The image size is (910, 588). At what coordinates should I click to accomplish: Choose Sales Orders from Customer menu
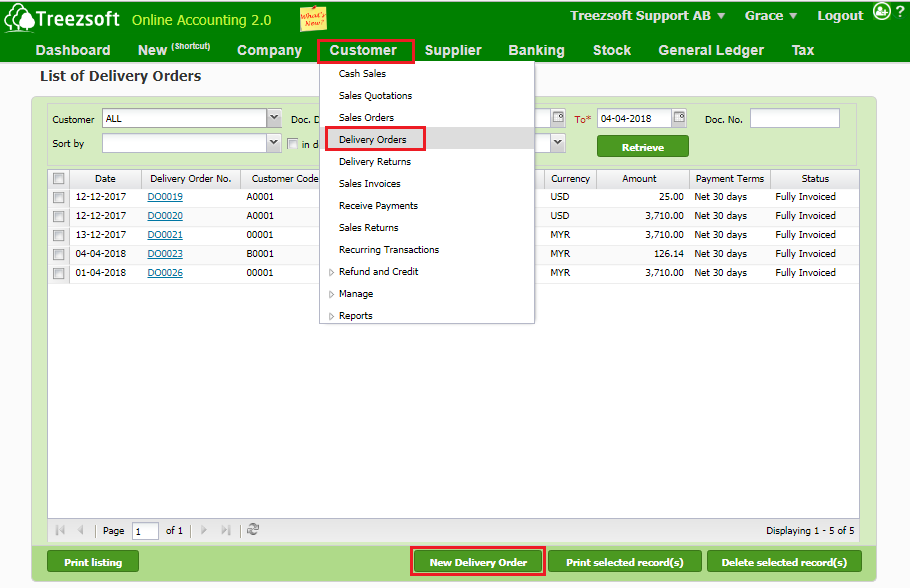point(366,118)
